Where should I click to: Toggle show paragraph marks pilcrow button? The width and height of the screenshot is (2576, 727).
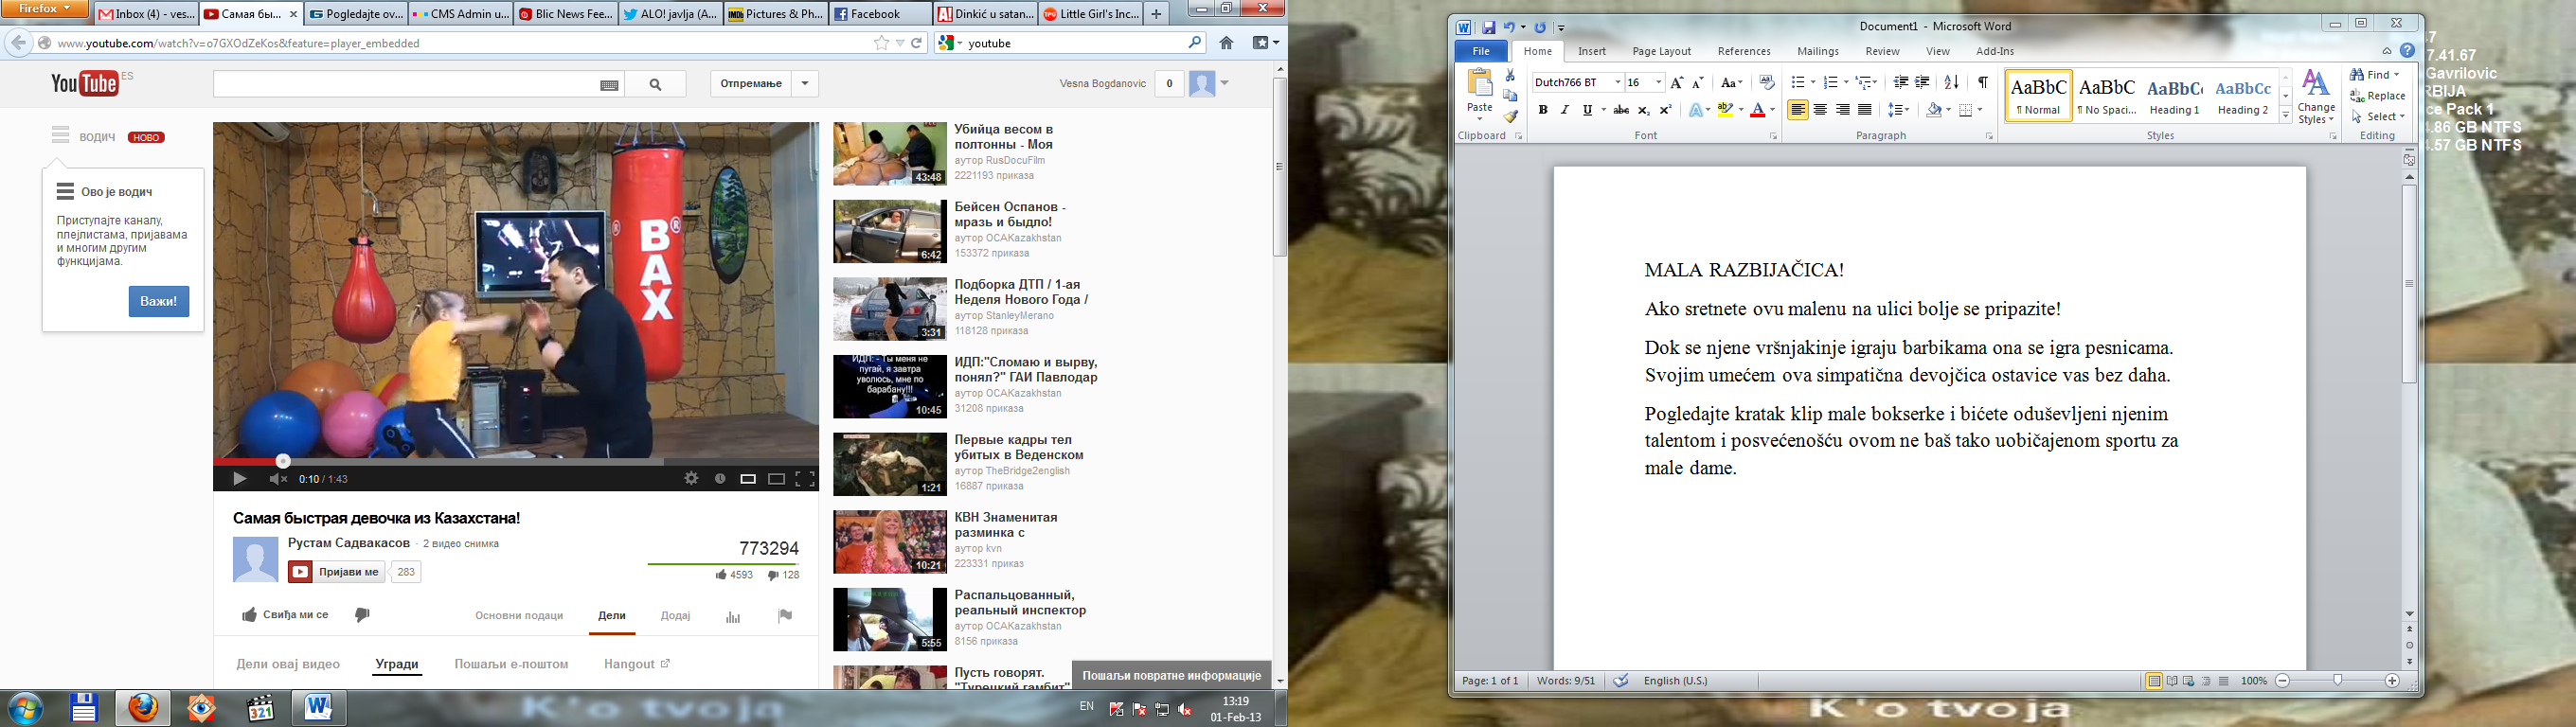pyautogui.click(x=1982, y=83)
